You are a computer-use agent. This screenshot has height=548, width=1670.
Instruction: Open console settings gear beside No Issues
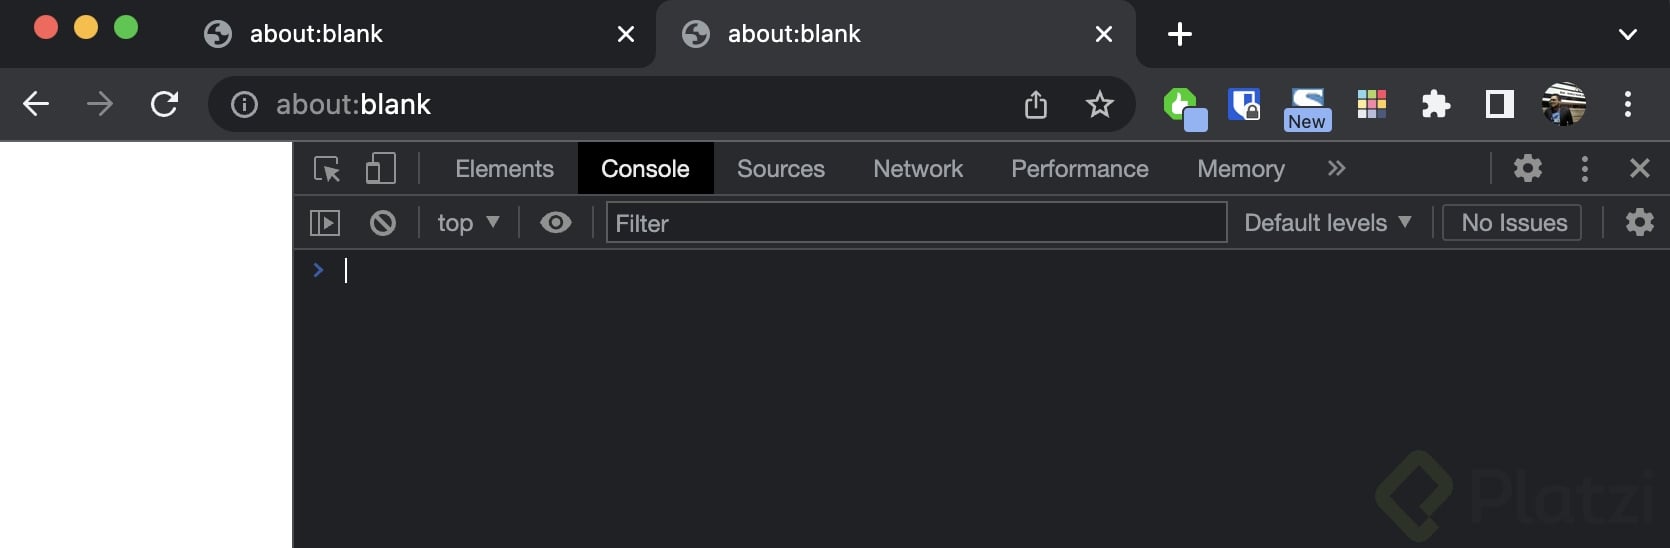[1639, 222]
